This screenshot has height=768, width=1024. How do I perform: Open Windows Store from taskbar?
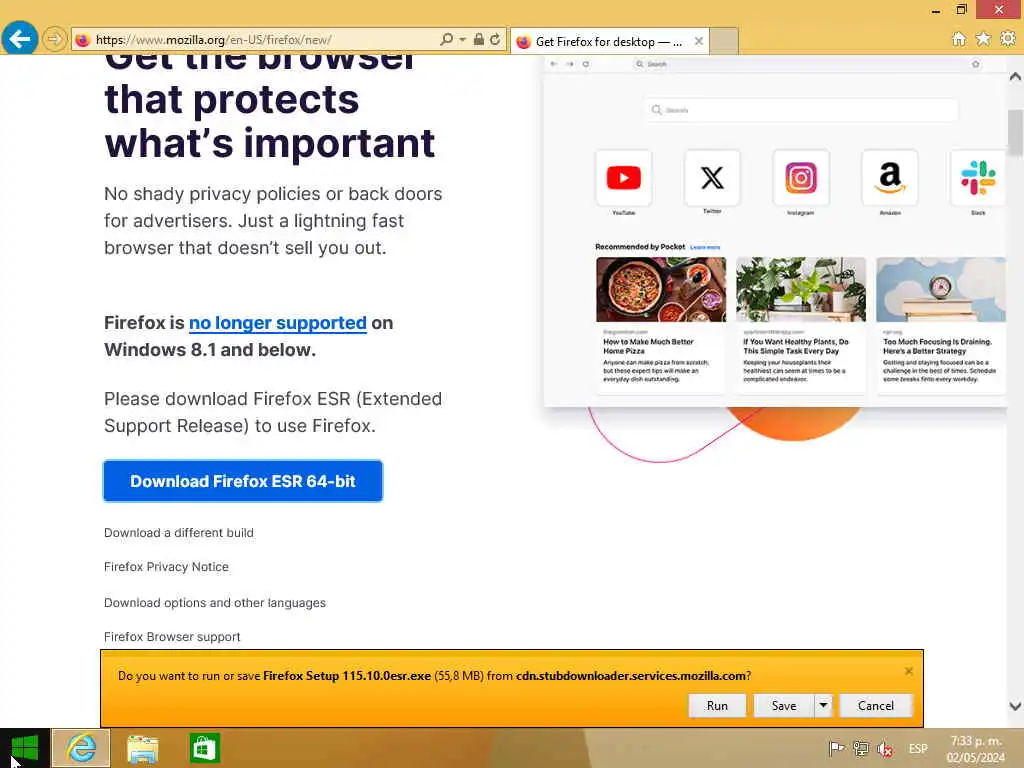pyautogui.click(x=204, y=748)
